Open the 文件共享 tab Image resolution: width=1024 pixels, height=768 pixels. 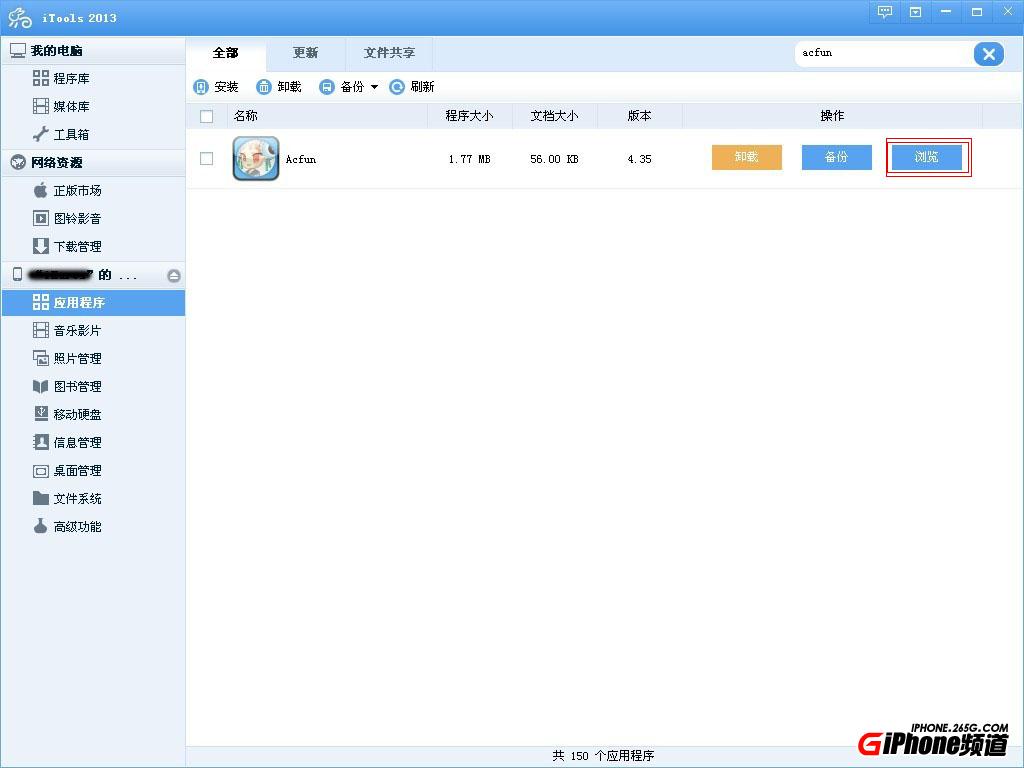(389, 53)
